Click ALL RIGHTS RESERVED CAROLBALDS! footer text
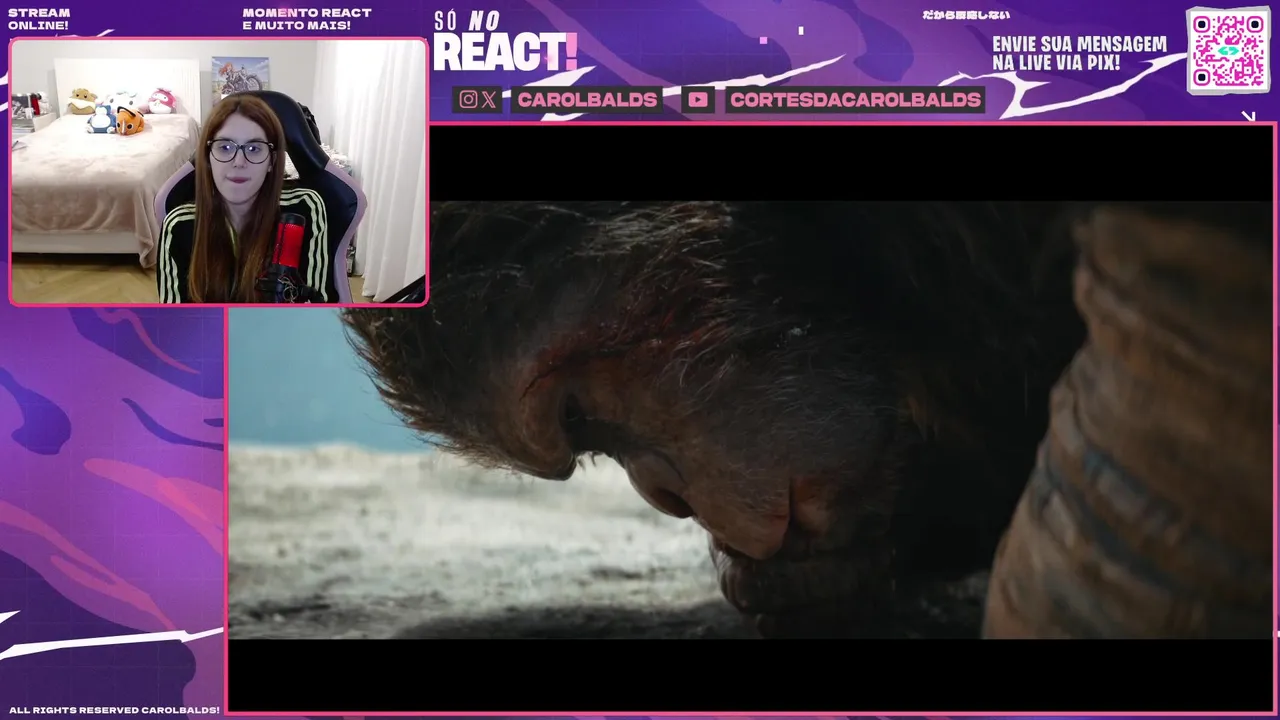Image resolution: width=1280 pixels, height=720 pixels. tap(114, 710)
